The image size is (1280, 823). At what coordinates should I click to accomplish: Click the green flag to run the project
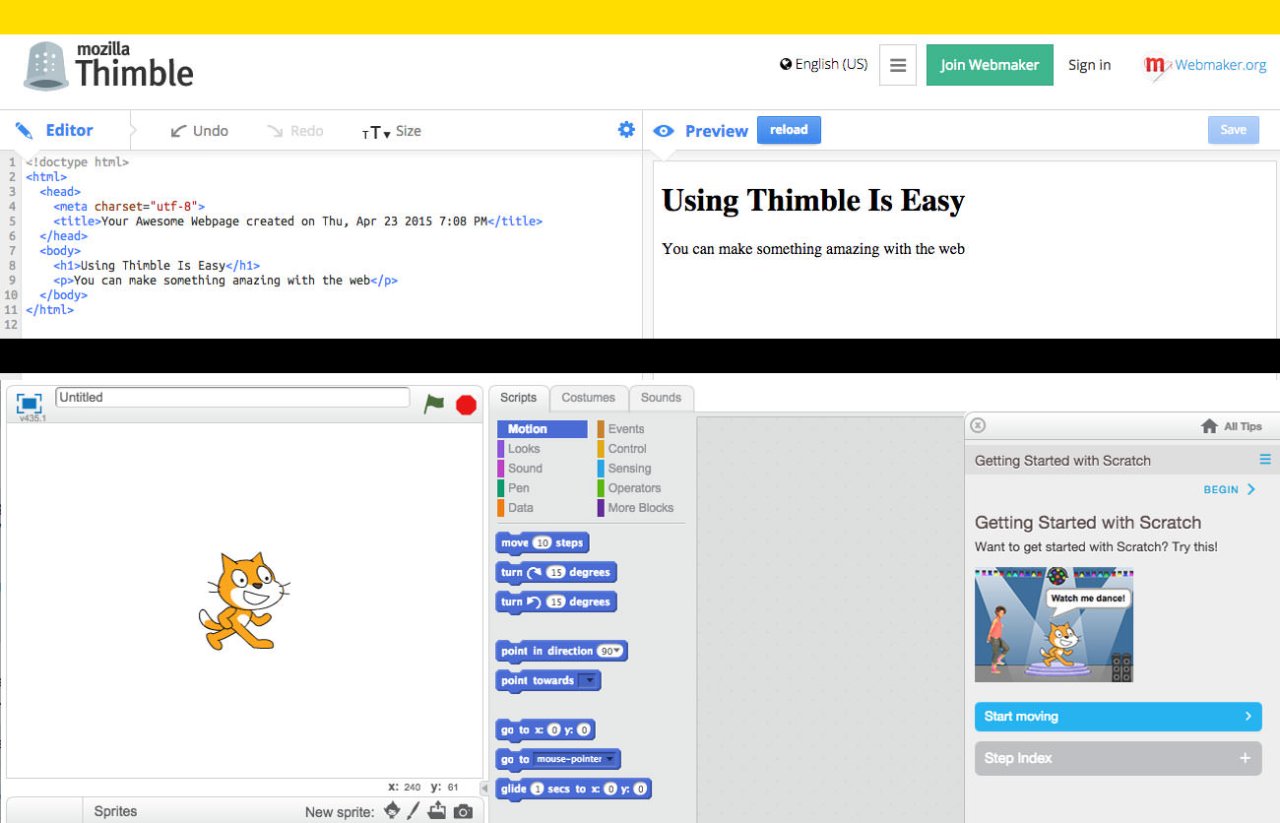pyautogui.click(x=434, y=403)
